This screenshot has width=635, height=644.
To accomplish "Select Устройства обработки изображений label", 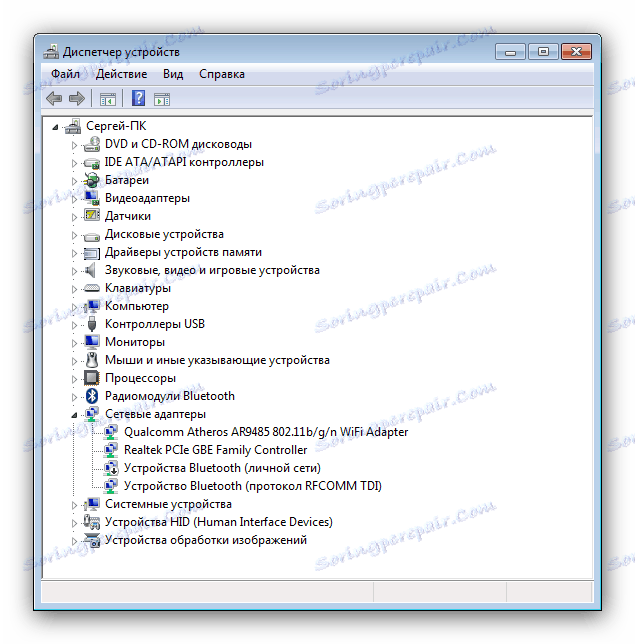I will tap(206, 540).
